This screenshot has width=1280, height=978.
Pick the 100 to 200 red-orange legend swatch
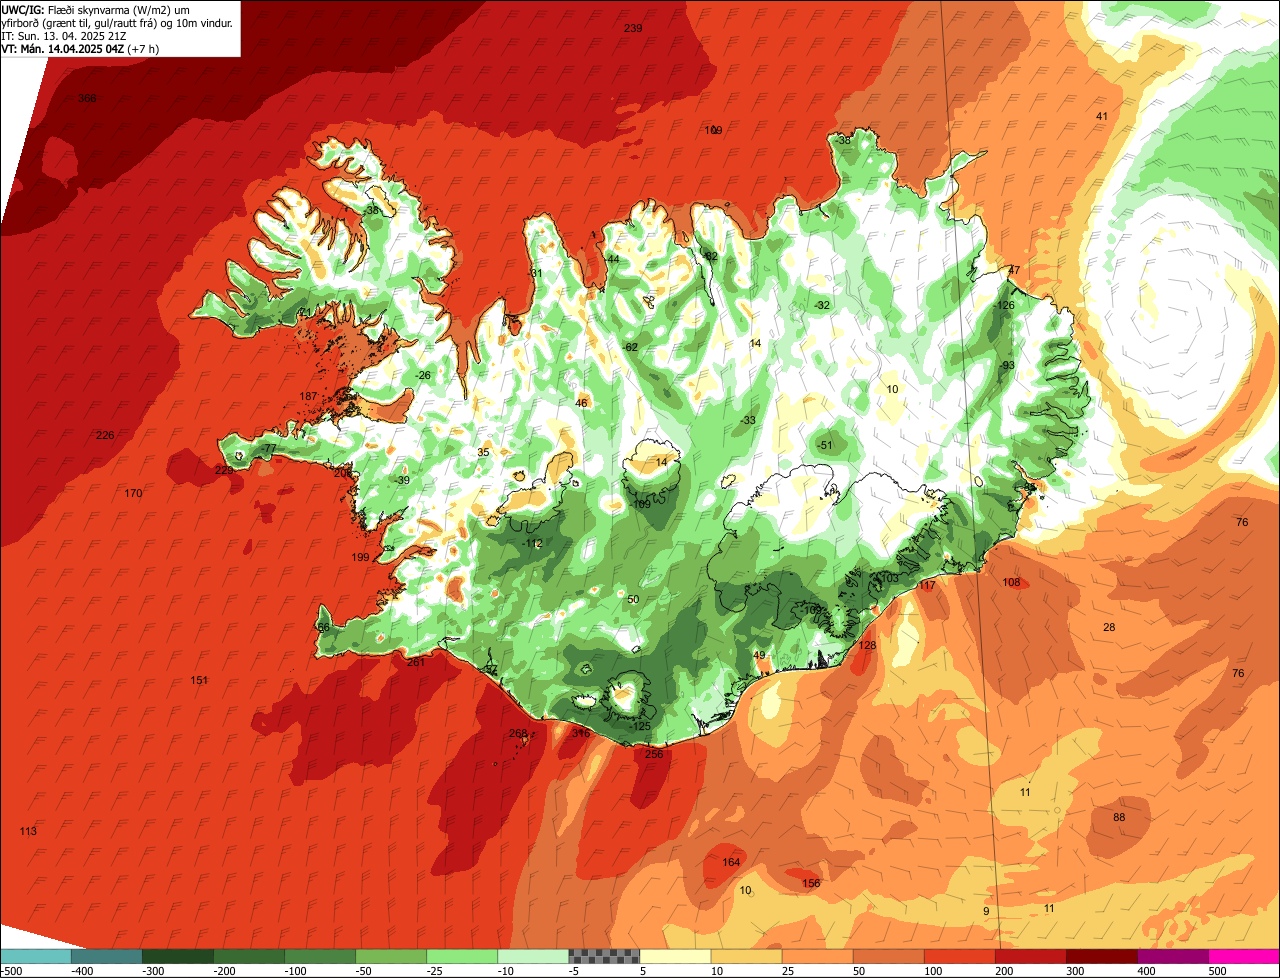tap(959, 956)
